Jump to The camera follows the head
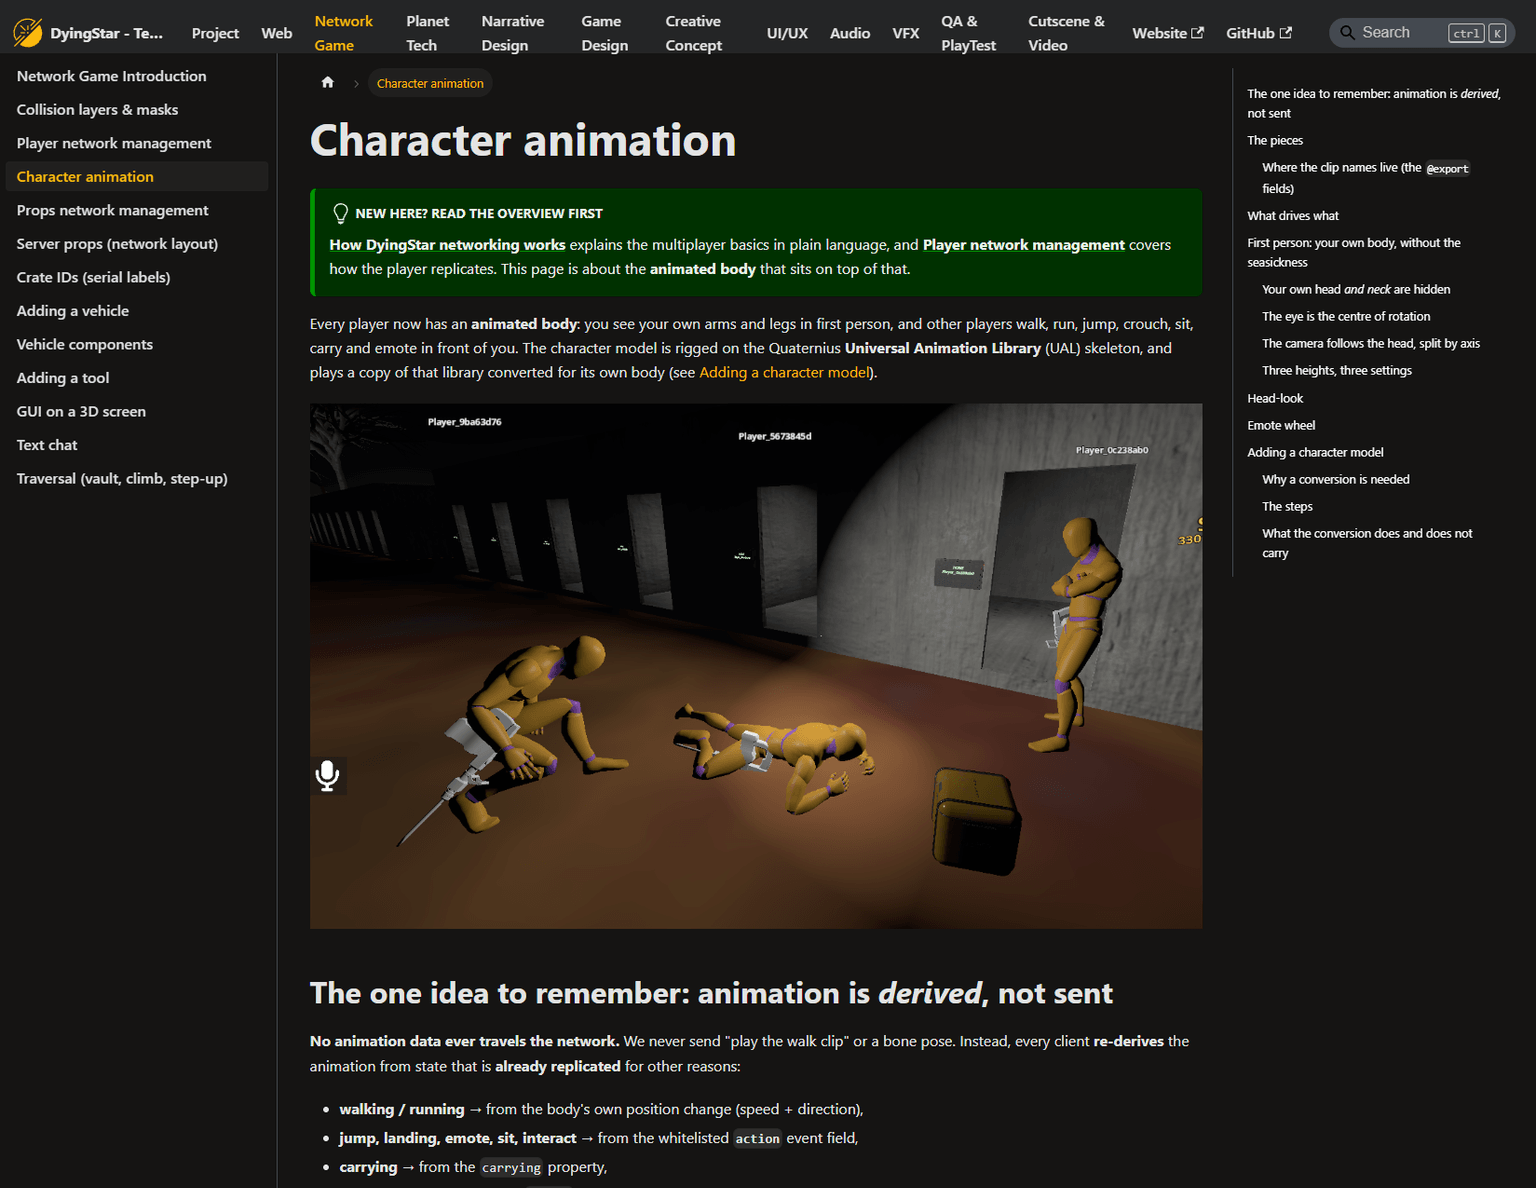Viewport: 1536px width, 1188px height. click(1371, 343)
